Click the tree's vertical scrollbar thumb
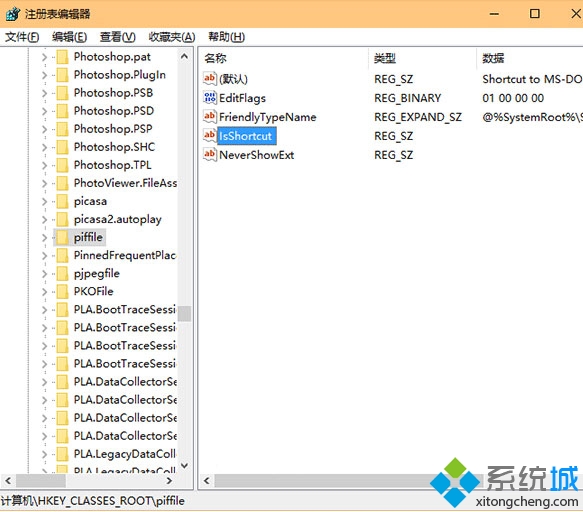The height and width of the screenshot is (512, 583). pyautogui.click(x=184, y=313)
